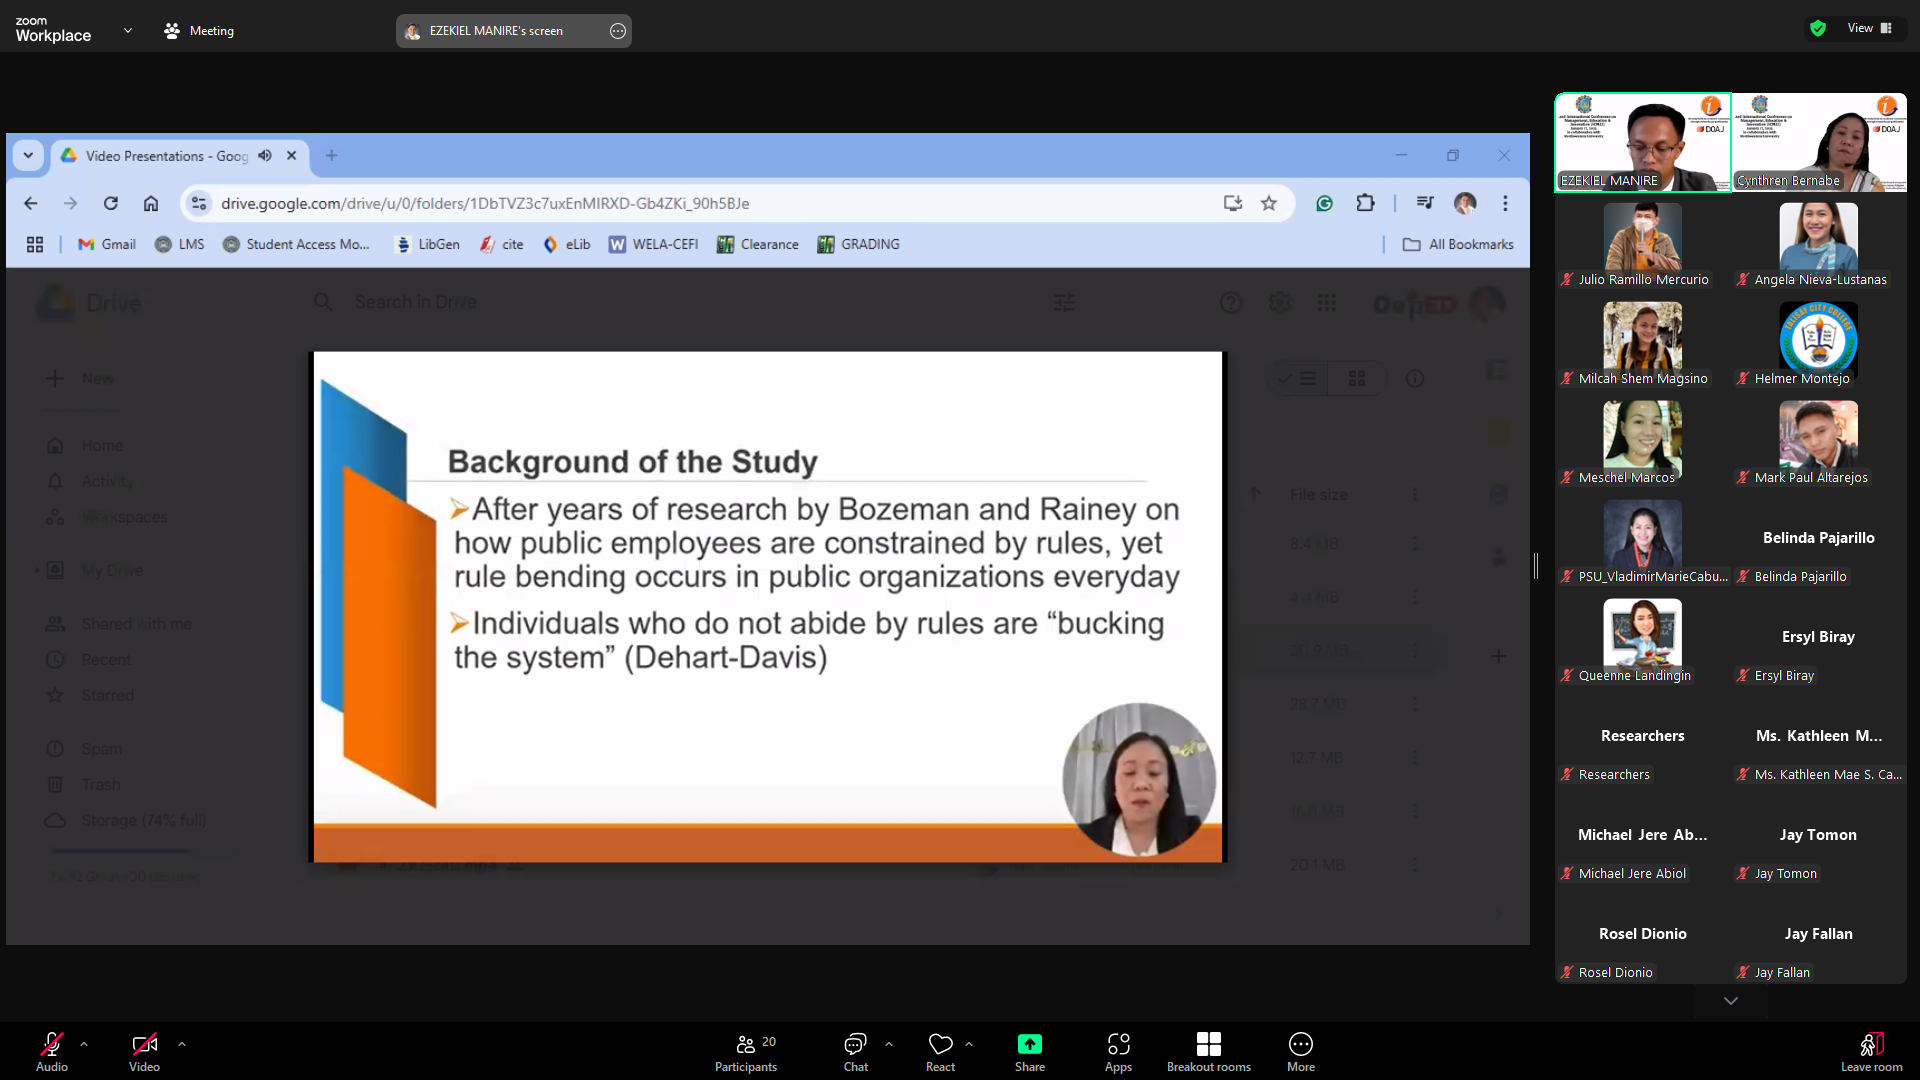This screenshot has height=1080, width=1920.
Task: Mute the Video Presentations browser tab audio
Action: pyautogui.click(x=265, y=156)
